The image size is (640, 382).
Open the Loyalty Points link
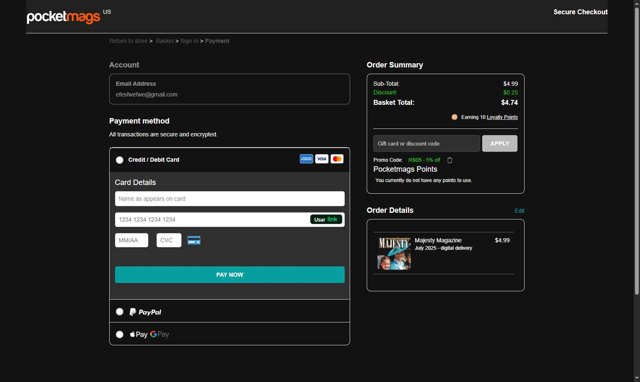click(502, 117)
